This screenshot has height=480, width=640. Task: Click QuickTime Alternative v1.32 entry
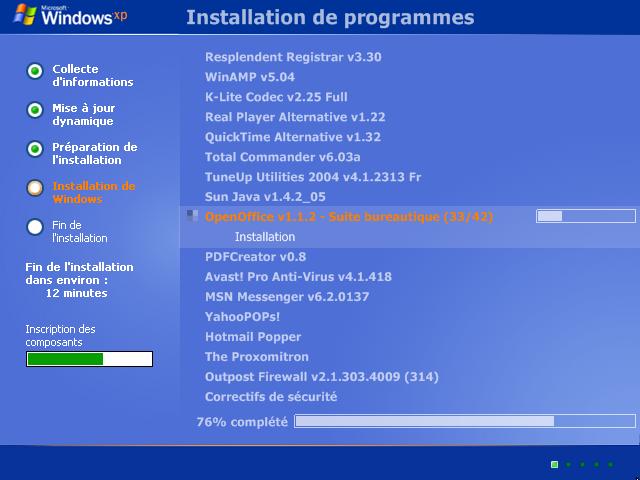pyautogui.click(x=293, y=137)
